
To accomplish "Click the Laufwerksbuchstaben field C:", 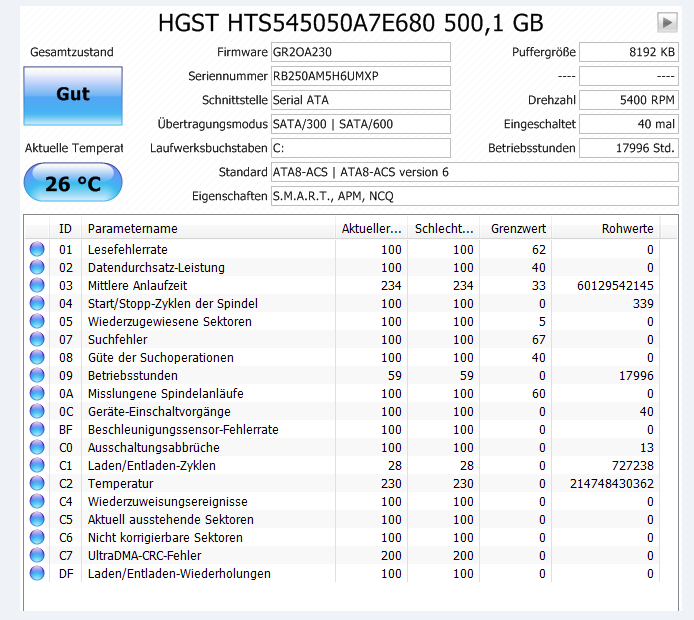I will (x=361, y=148).
